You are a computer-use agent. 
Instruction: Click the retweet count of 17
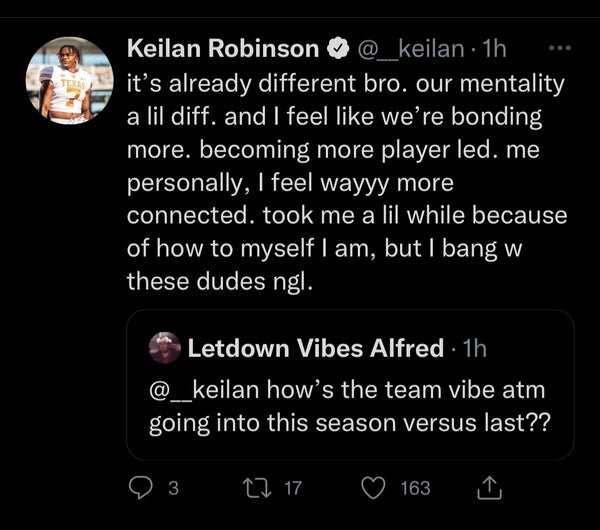coord(292,488)
